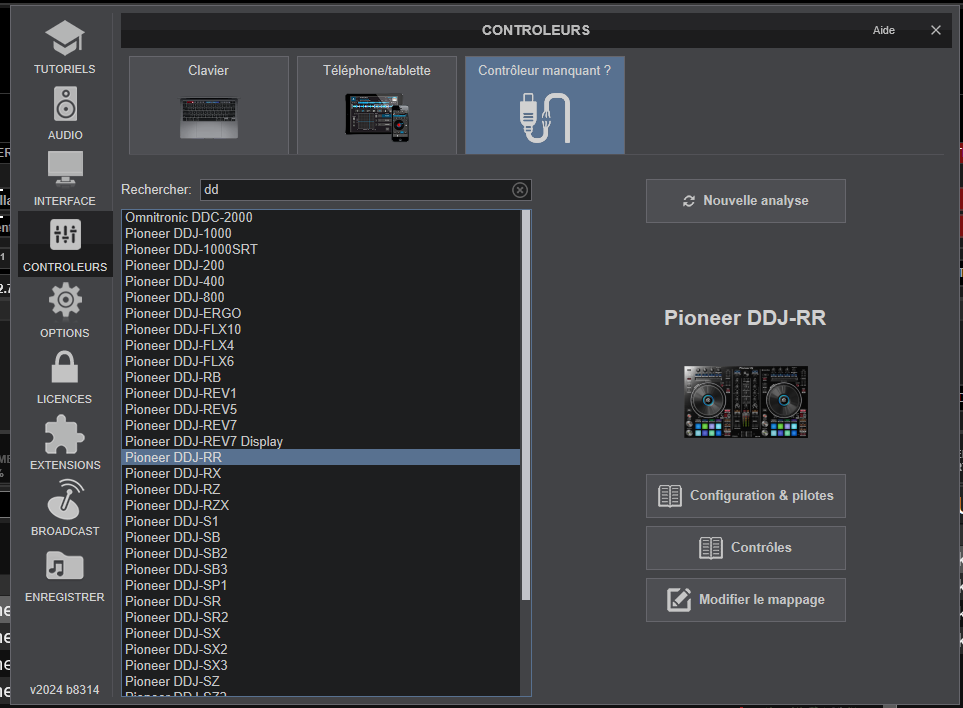Close the Controleurs dialog
Viewport: 963px width, 708px height.
(x=935, y=30)
